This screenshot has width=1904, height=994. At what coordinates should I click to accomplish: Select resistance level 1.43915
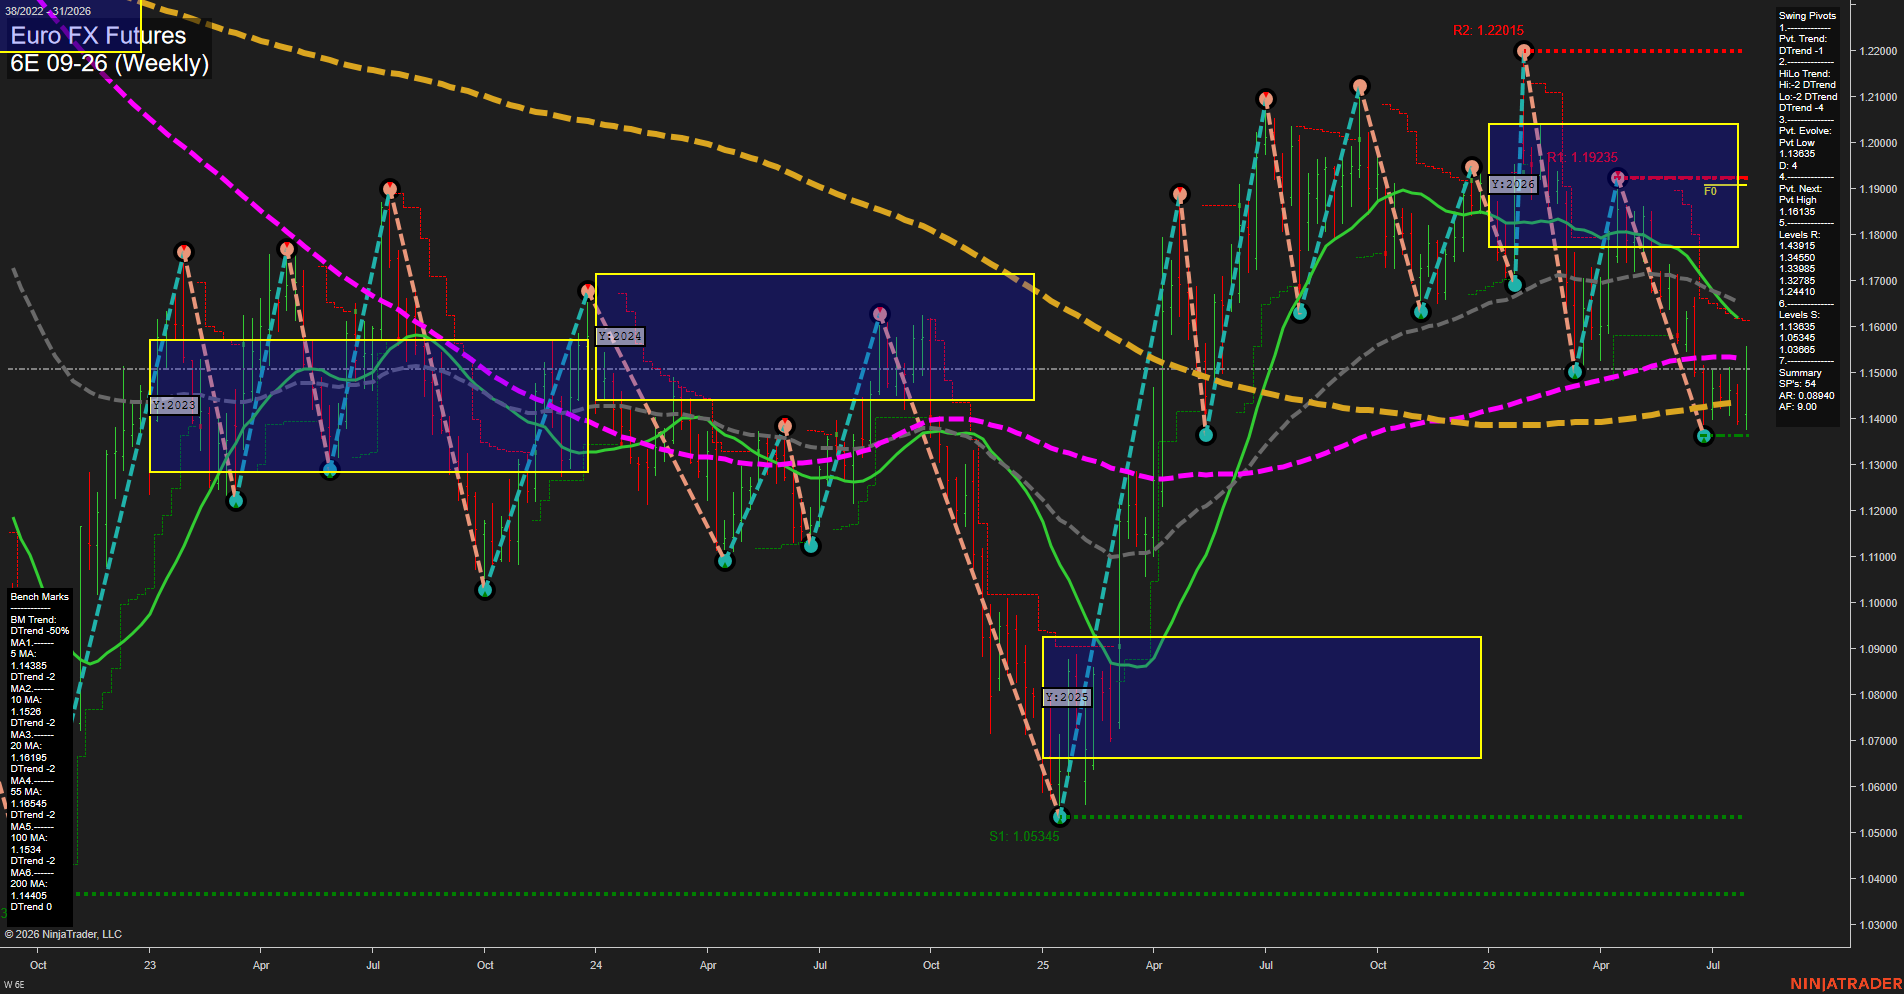point(1797,246)
